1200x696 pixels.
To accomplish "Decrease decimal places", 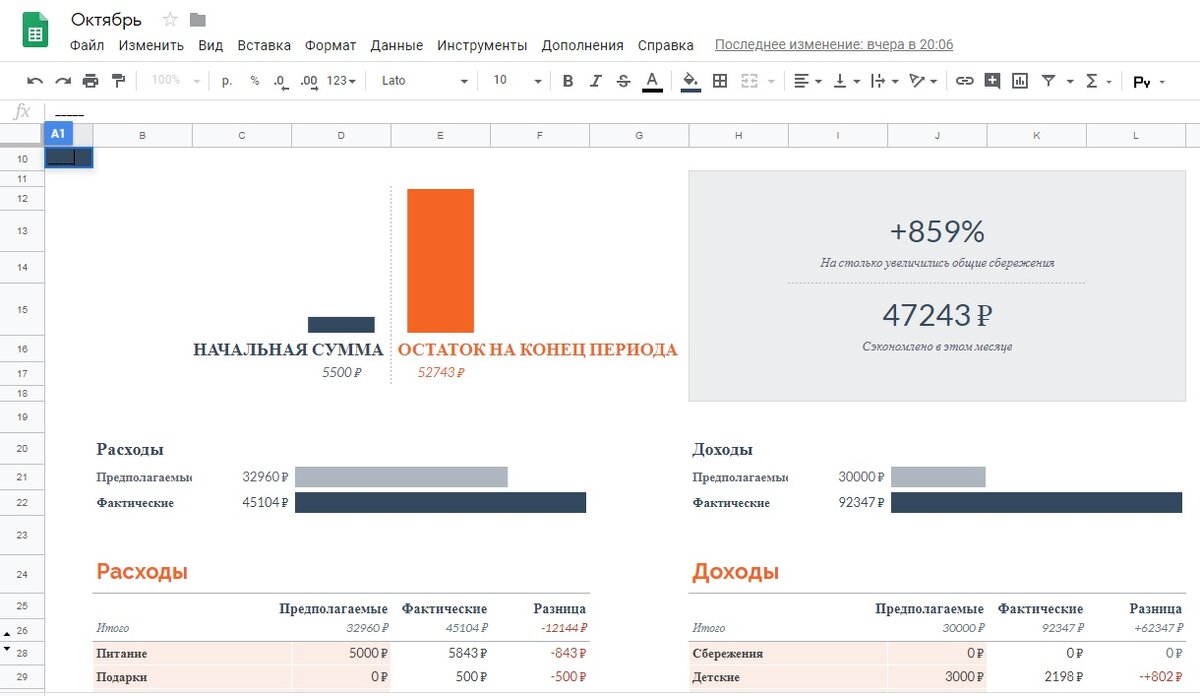I will 281,81.
